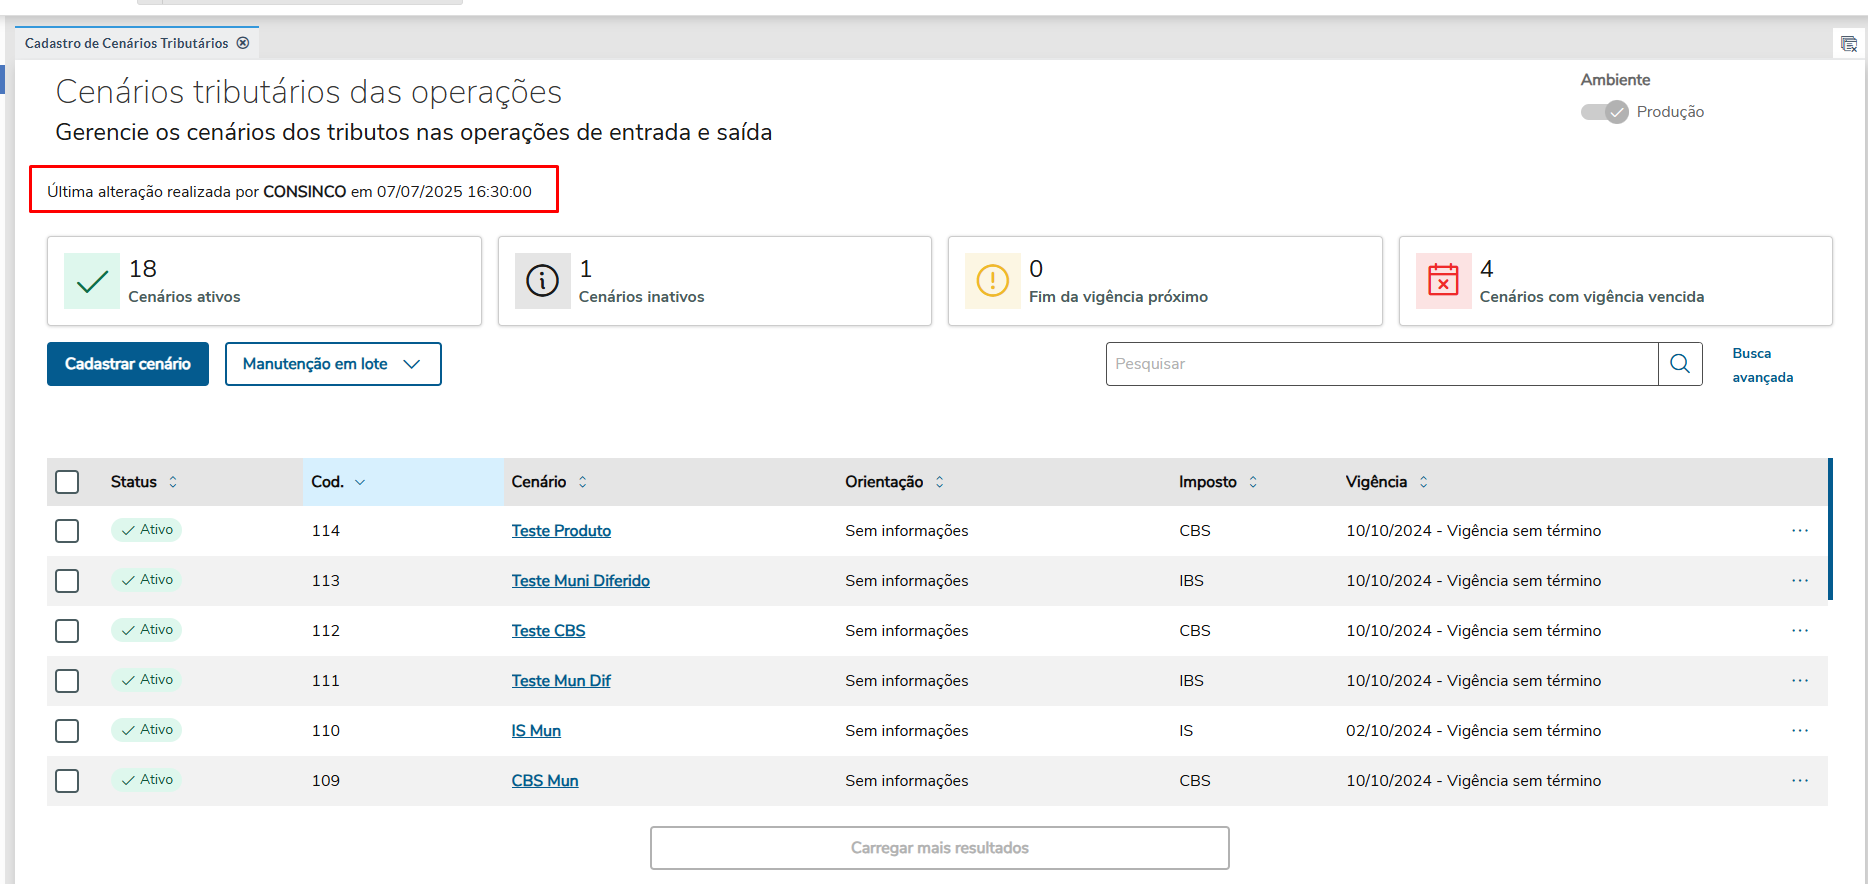
Task: Close the Cadastro de Cenários Tributários tab
Action: click(x=243, y=43)
